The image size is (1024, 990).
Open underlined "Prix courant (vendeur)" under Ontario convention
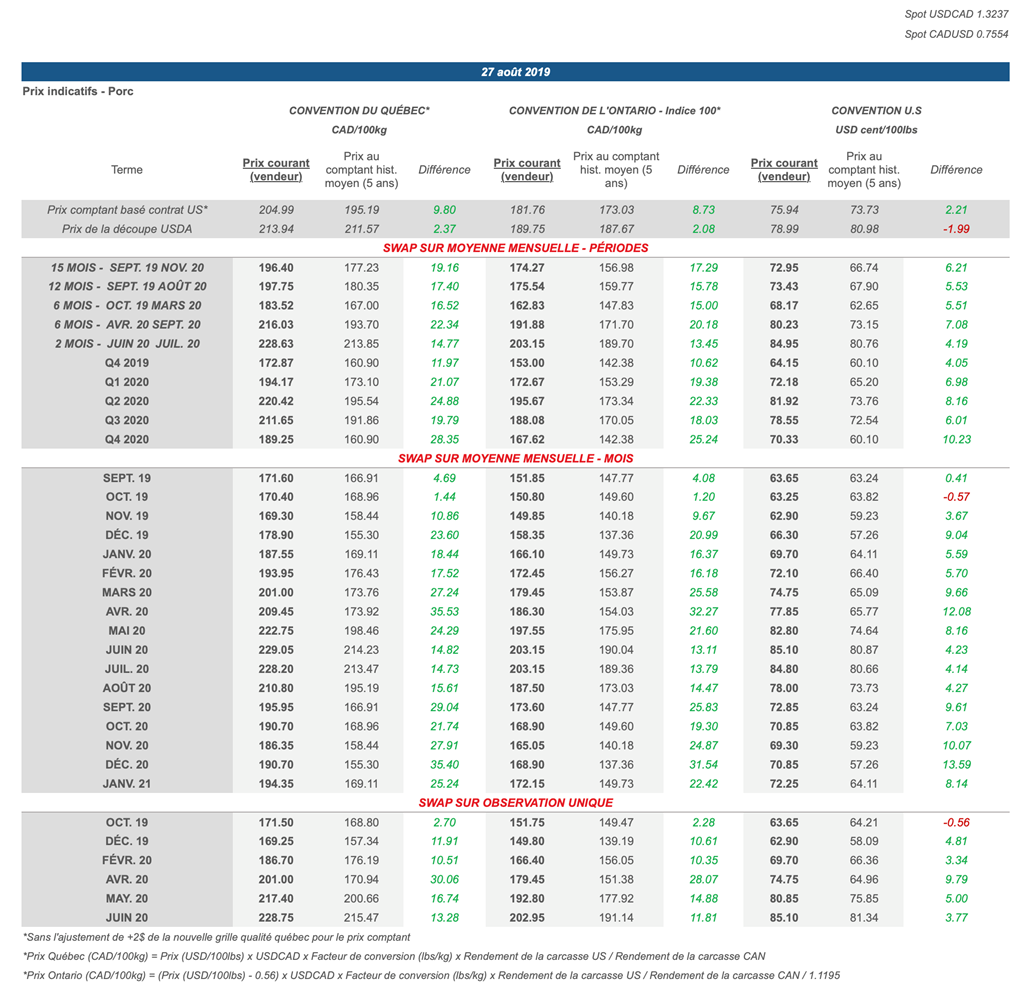point(527,170)
